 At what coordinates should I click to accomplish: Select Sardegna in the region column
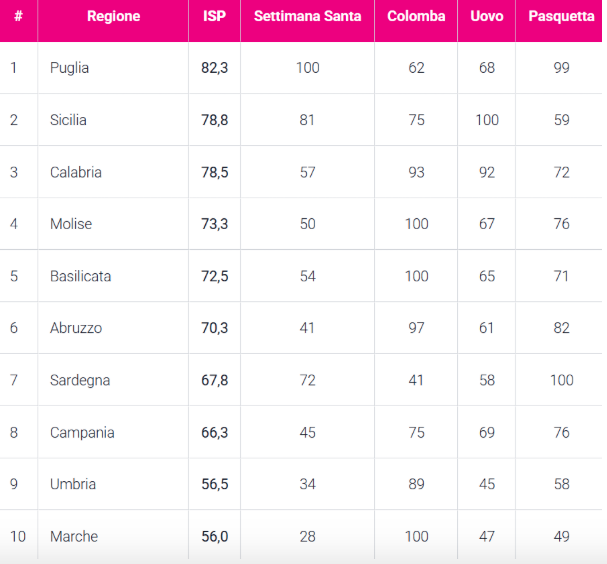coord(80,380)
